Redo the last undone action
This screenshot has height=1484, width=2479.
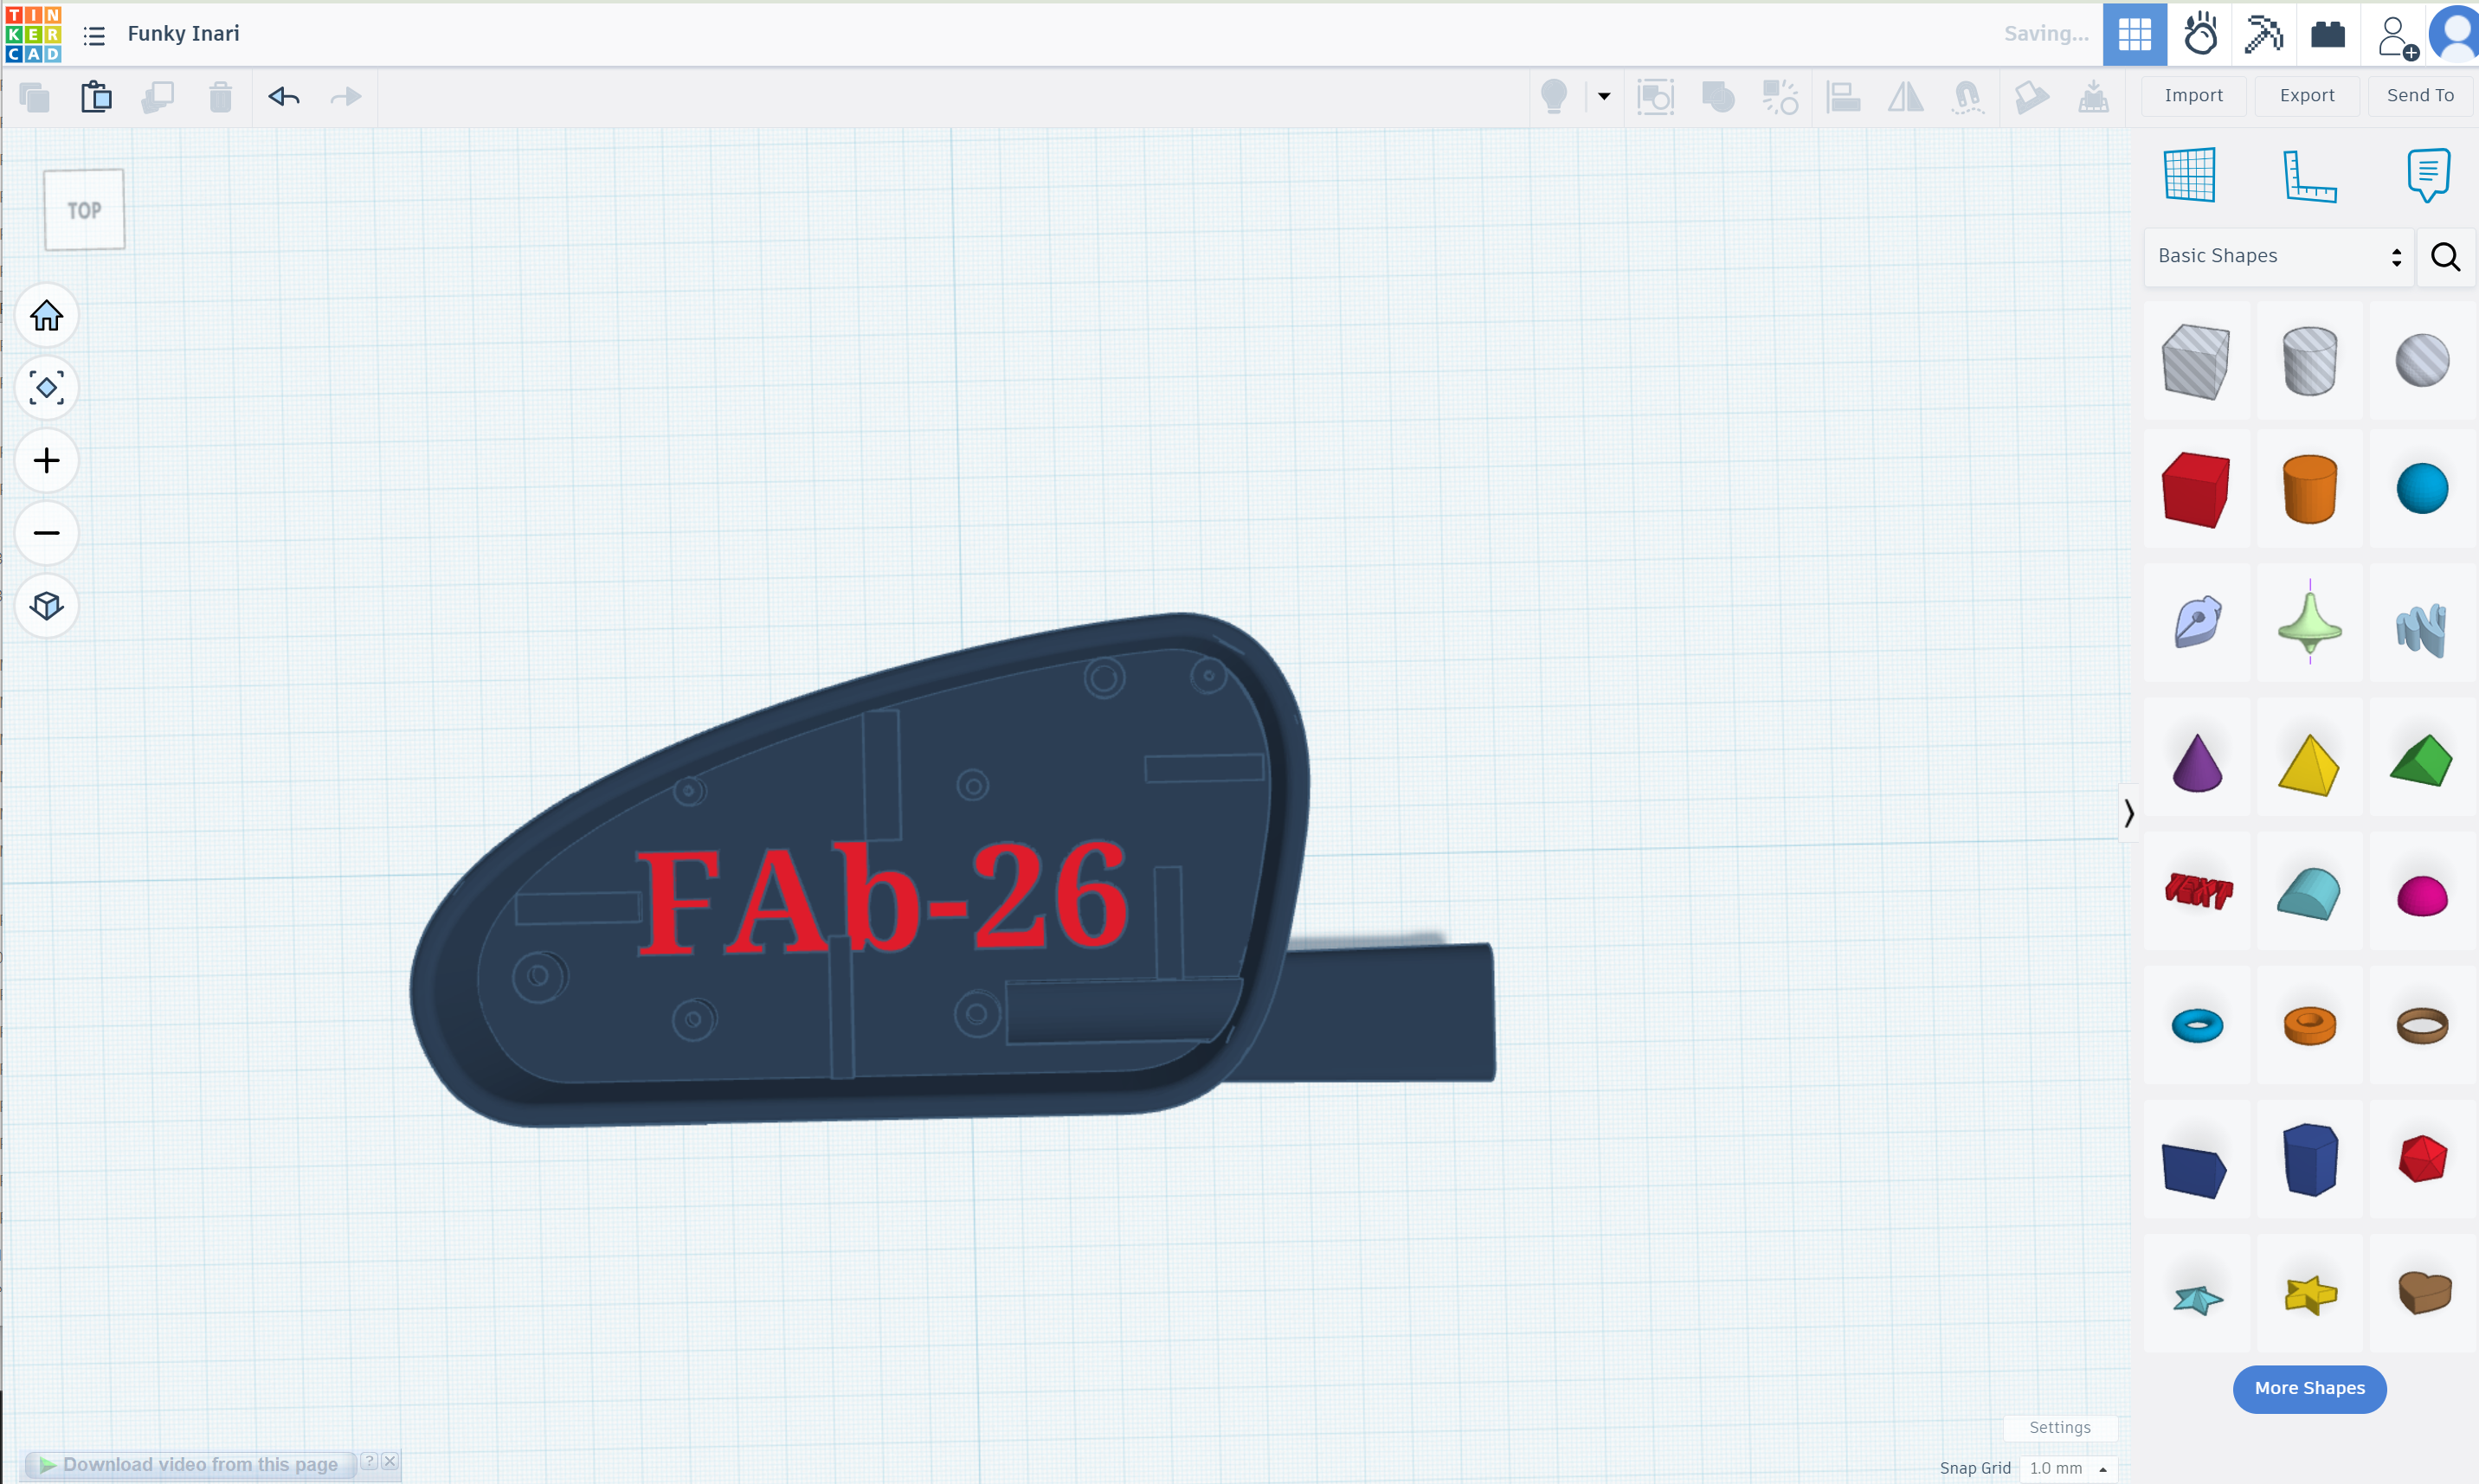(346, 97)
